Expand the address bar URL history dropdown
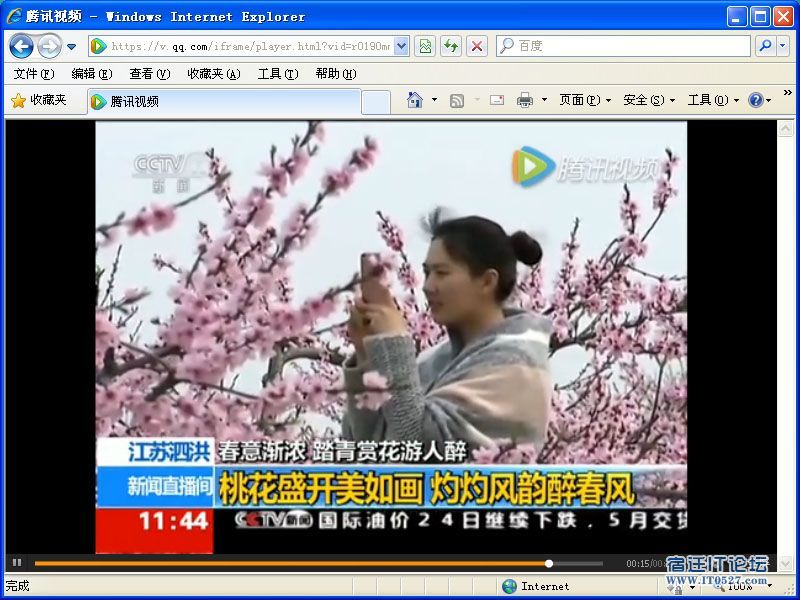The width and height of the screenshot is (800, 600). point(402,46)
